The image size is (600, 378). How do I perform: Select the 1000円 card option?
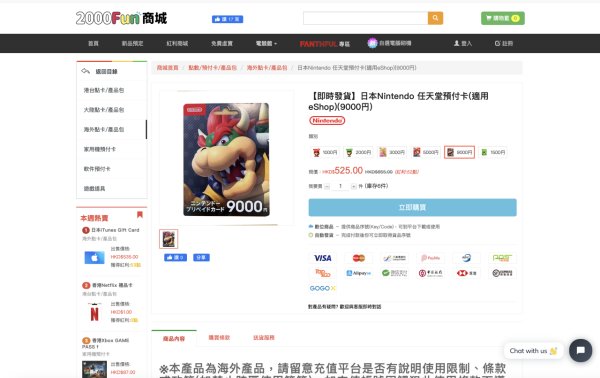click(x=324, y=152)
